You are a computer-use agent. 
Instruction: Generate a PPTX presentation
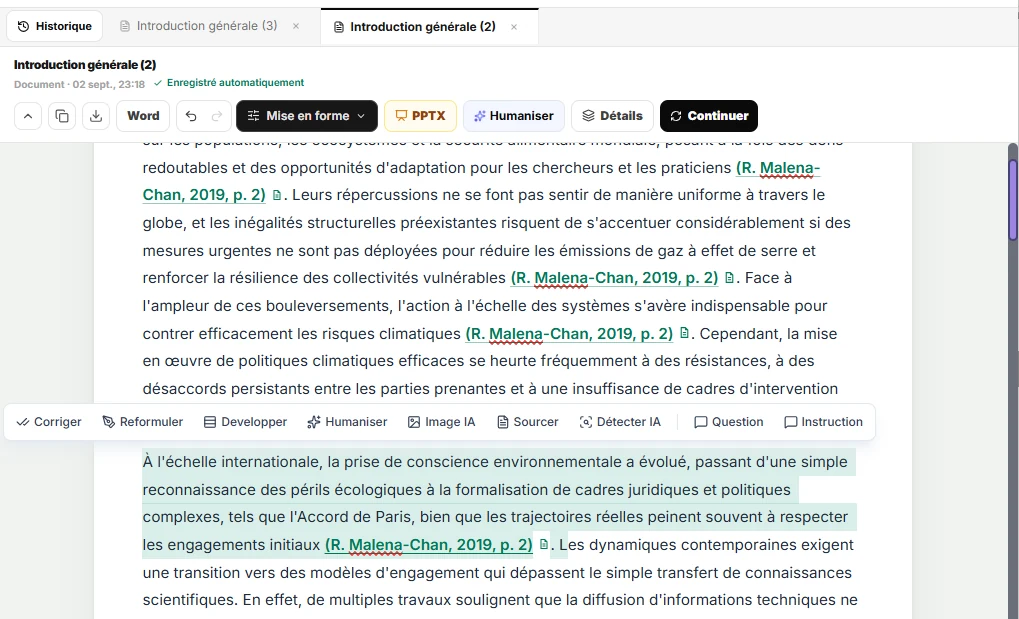coord(420,116)
